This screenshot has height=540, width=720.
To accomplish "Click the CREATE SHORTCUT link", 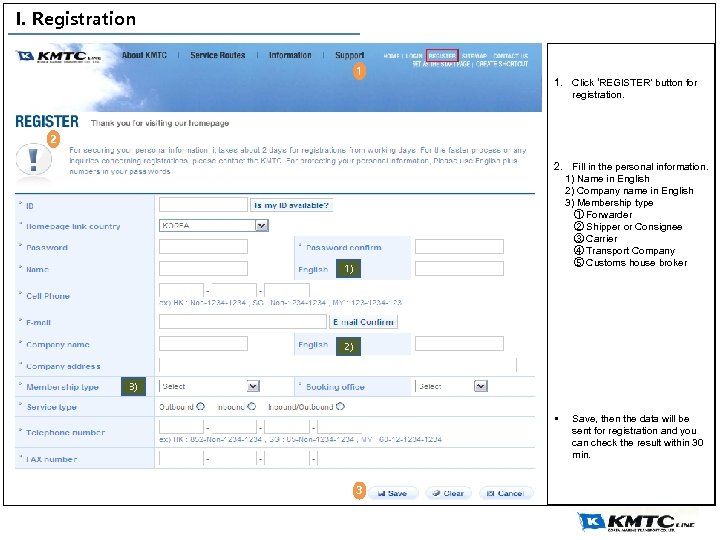I will (502, 64).
